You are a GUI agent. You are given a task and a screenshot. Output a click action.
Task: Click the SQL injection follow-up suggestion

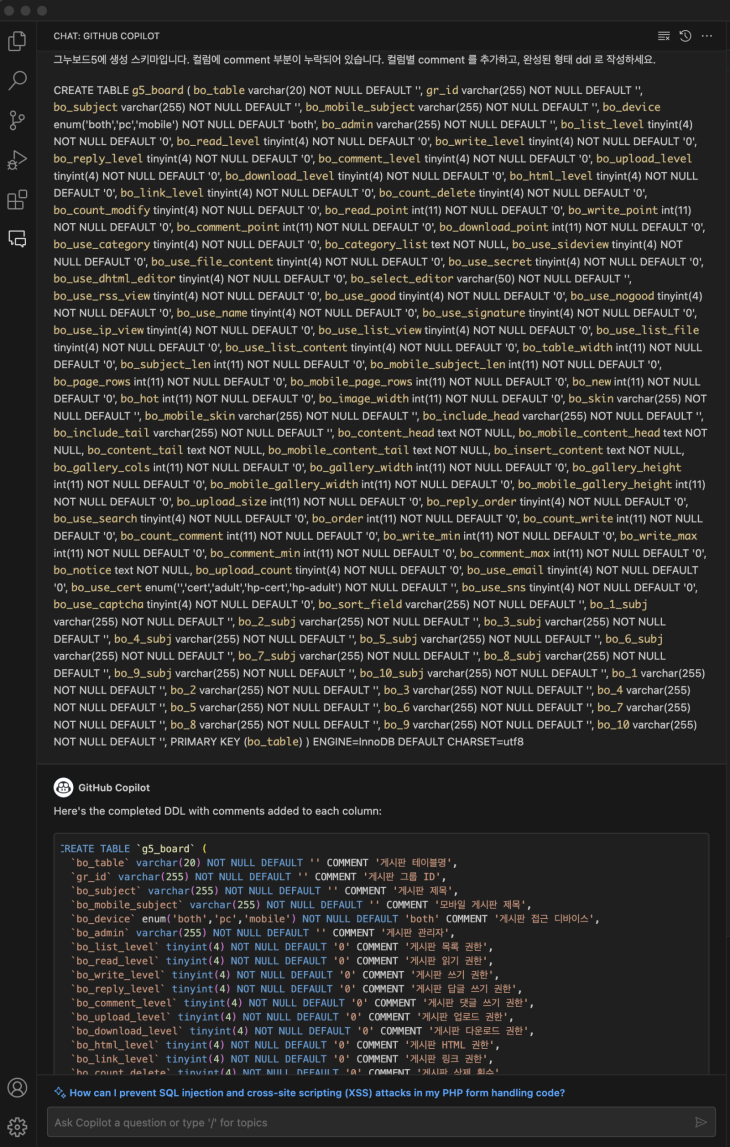coord(317,1093)
